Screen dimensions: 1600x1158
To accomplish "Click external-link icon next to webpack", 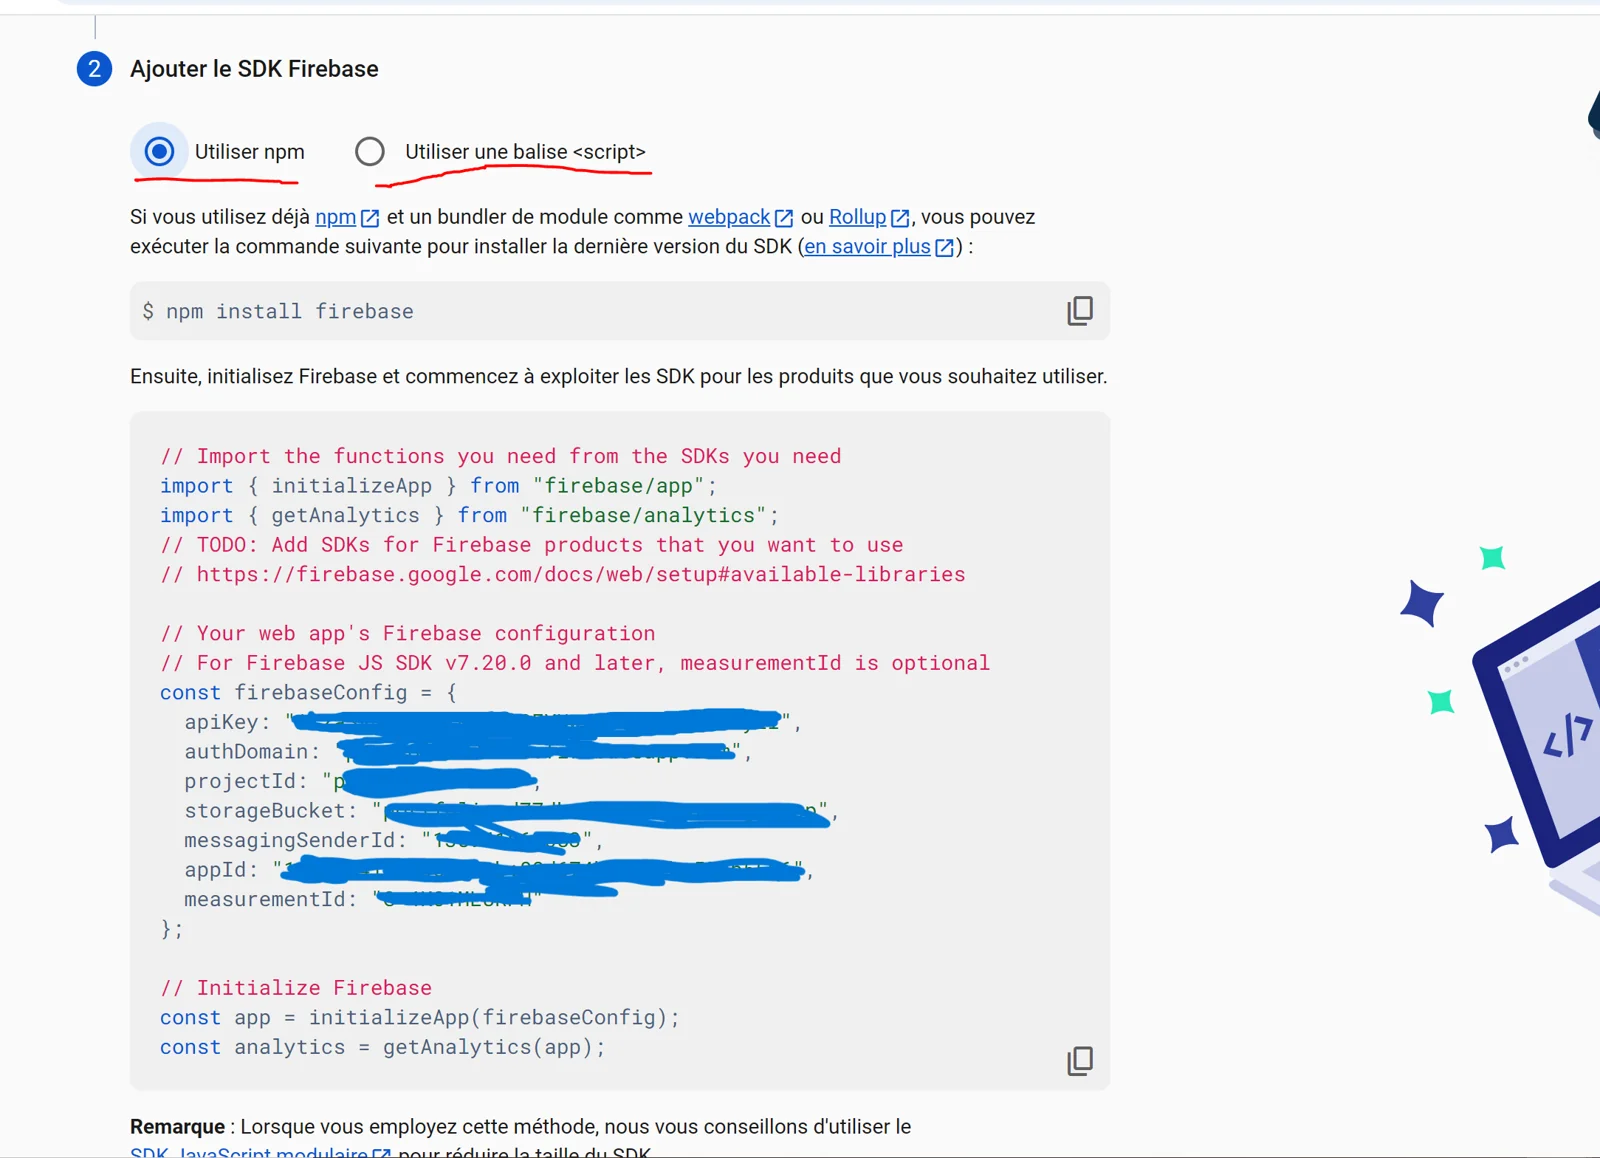I will pyautogui.click(x=784, y=218).
